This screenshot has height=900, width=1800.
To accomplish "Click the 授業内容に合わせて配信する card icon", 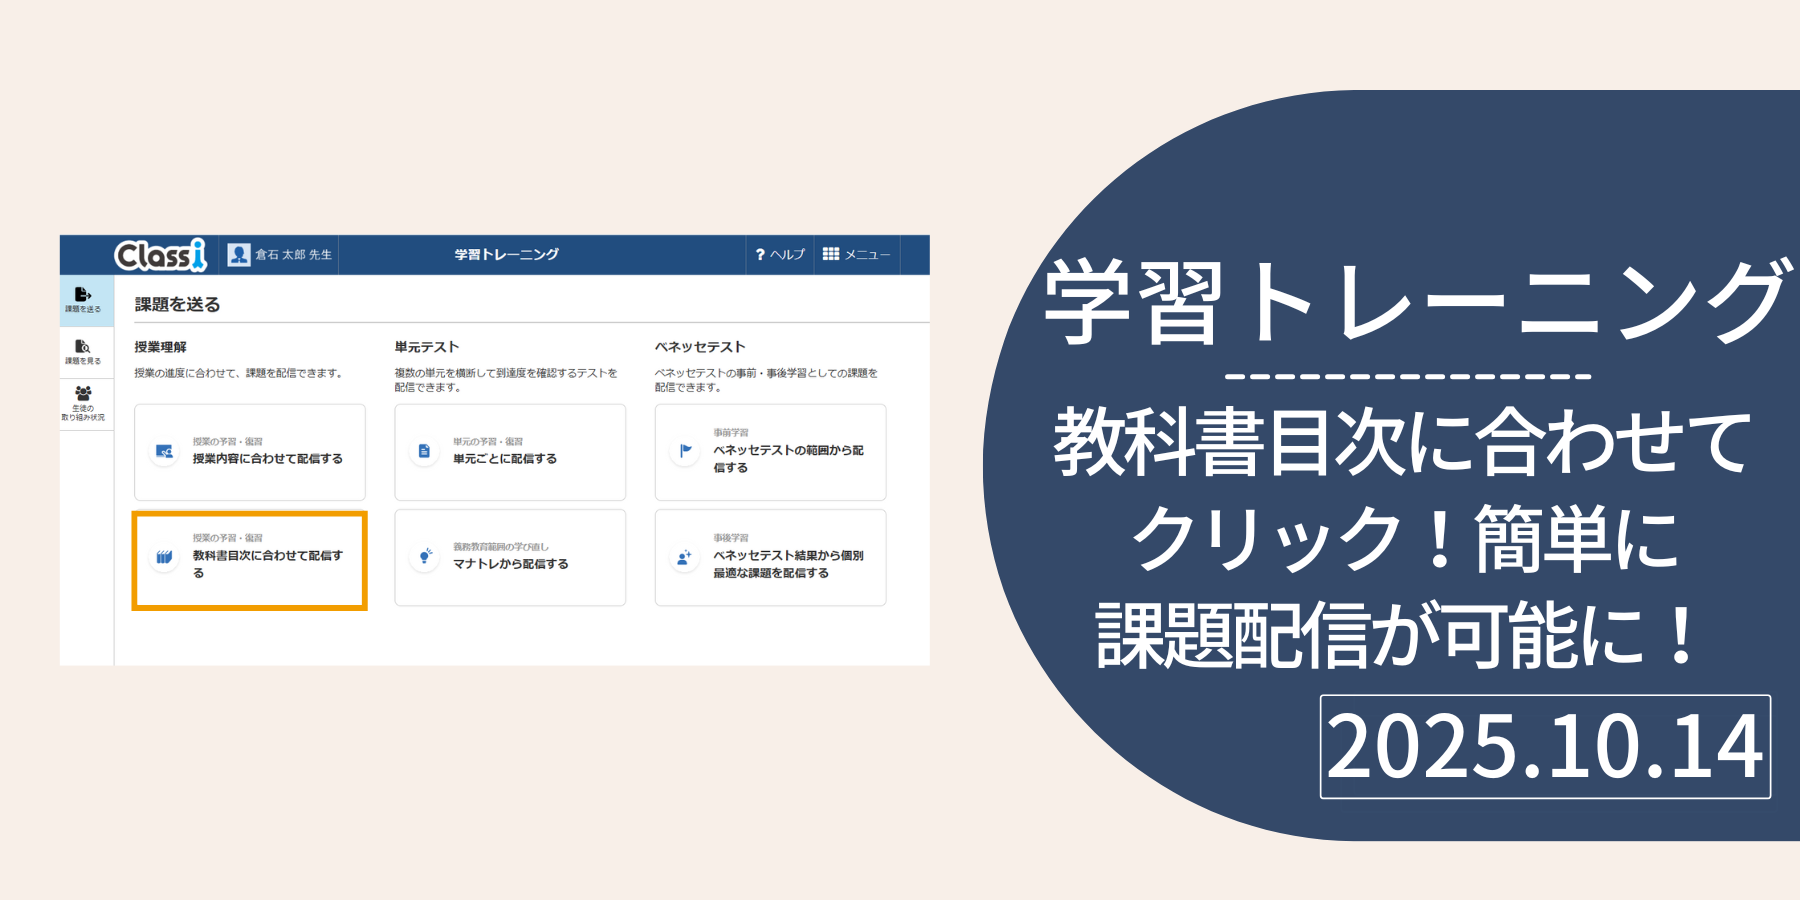I will coord(164,451).
